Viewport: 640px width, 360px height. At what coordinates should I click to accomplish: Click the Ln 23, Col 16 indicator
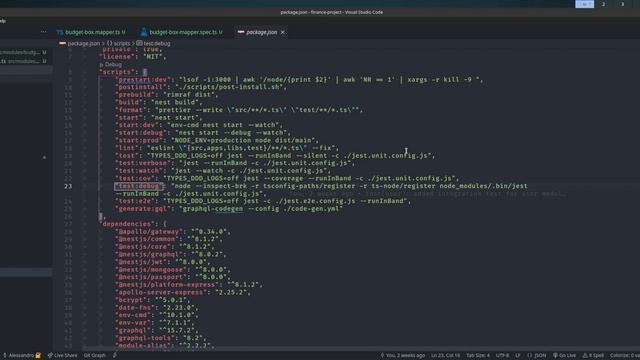(x=445, y=356)
